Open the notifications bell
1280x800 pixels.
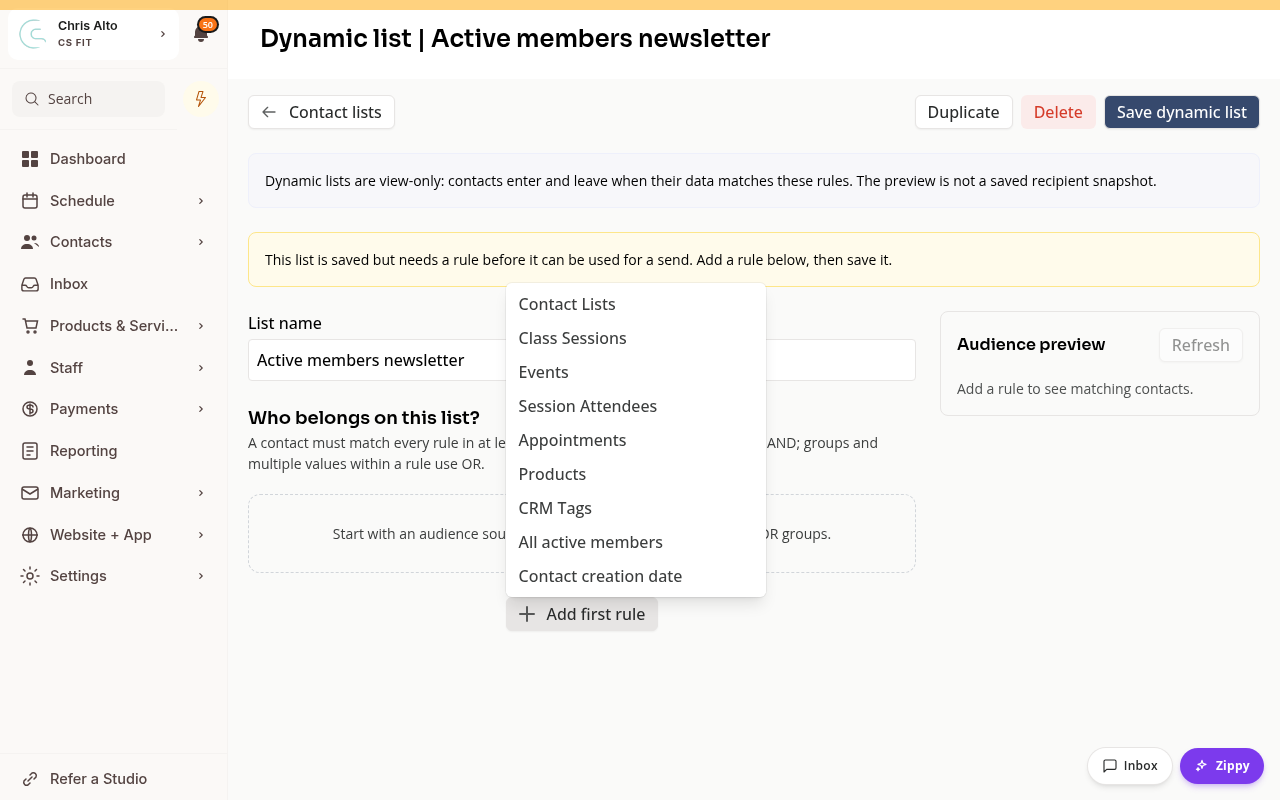(201, 34)
